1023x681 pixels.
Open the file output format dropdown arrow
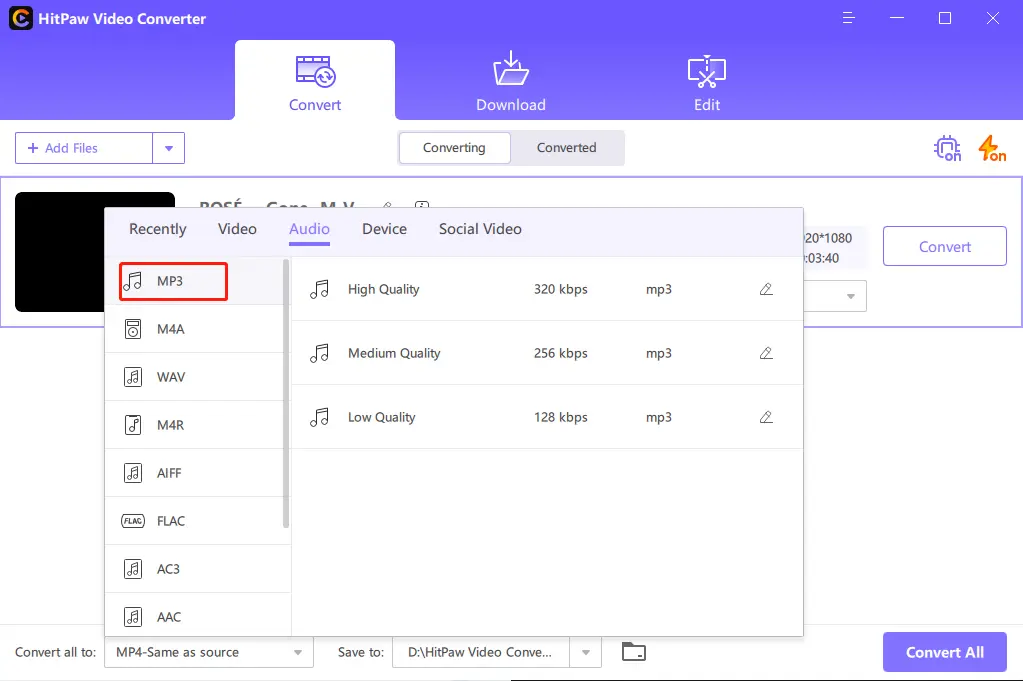click(851, 296)
